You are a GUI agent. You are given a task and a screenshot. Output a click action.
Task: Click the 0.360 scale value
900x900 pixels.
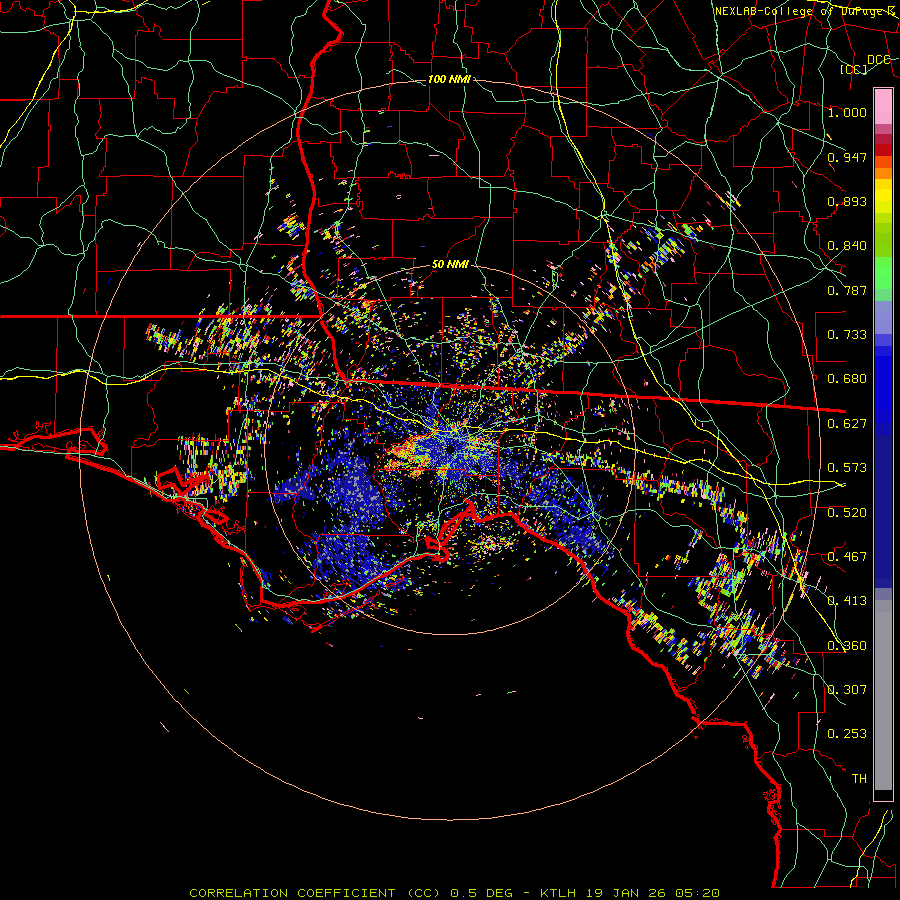(x=847, y=645)
